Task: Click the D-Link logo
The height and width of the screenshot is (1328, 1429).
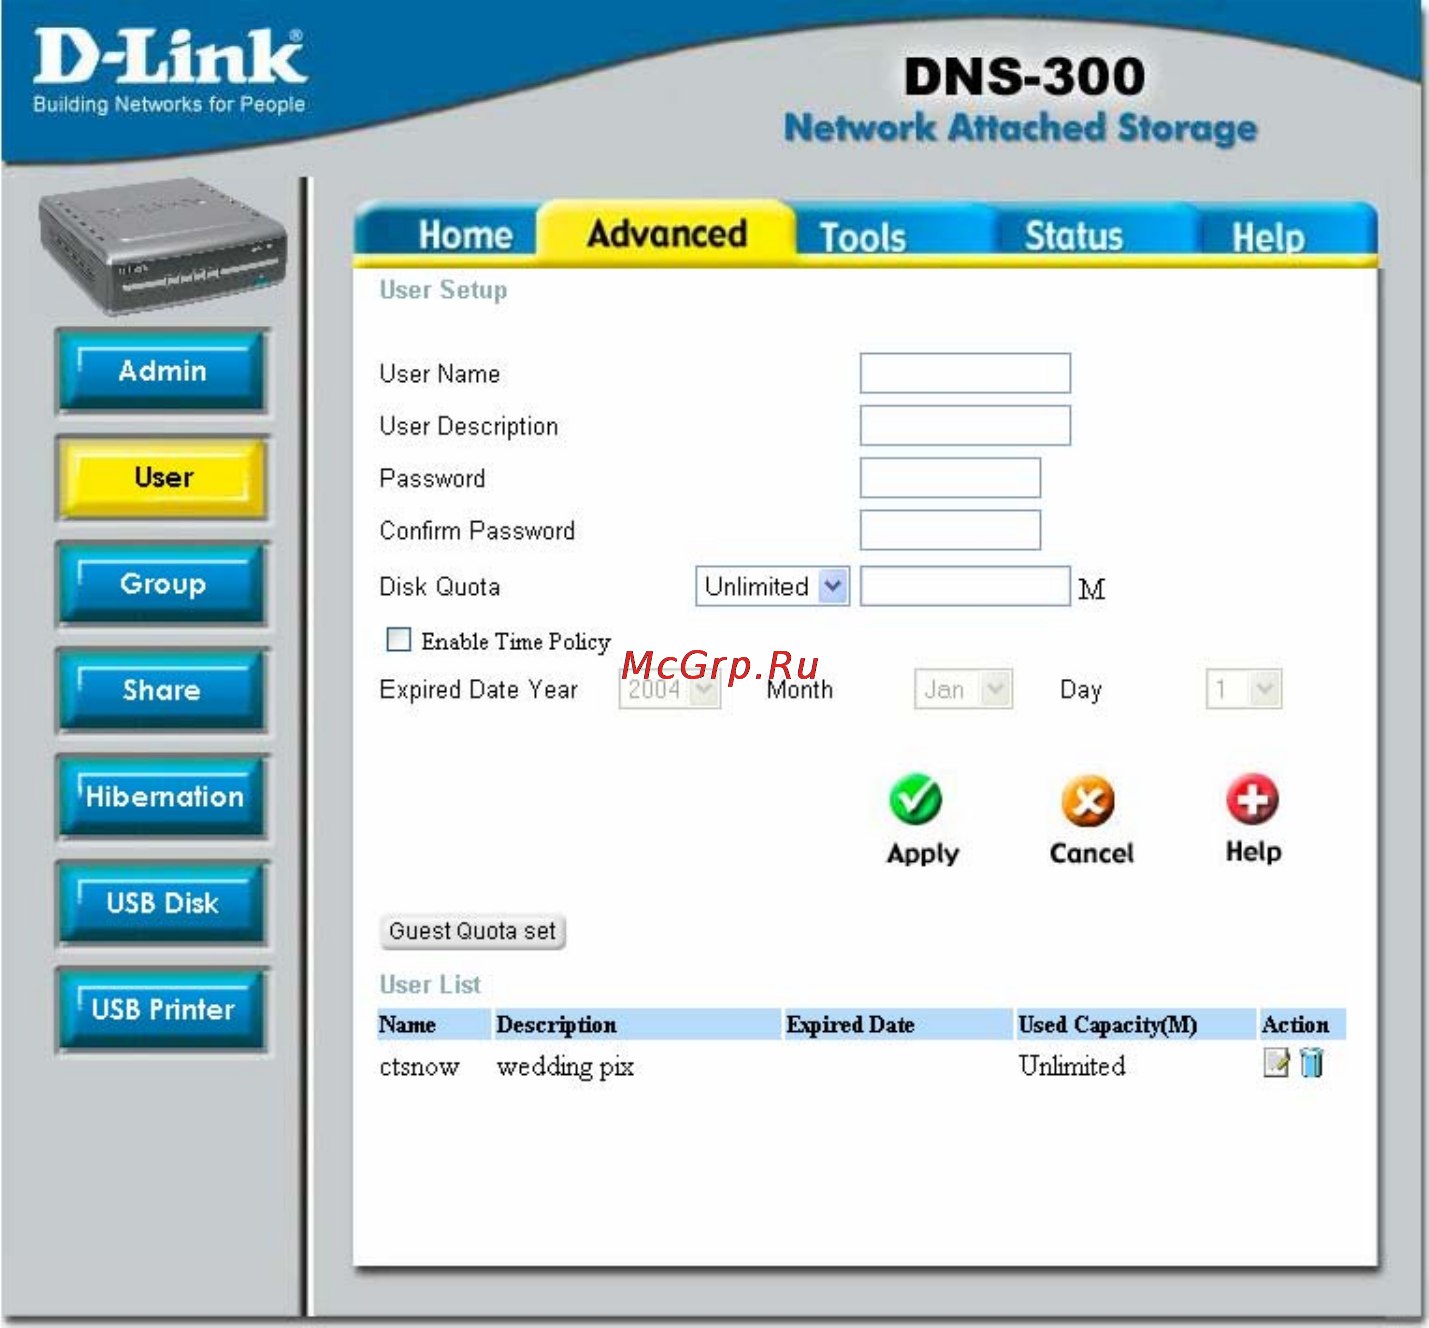Action: pos(169,70)
